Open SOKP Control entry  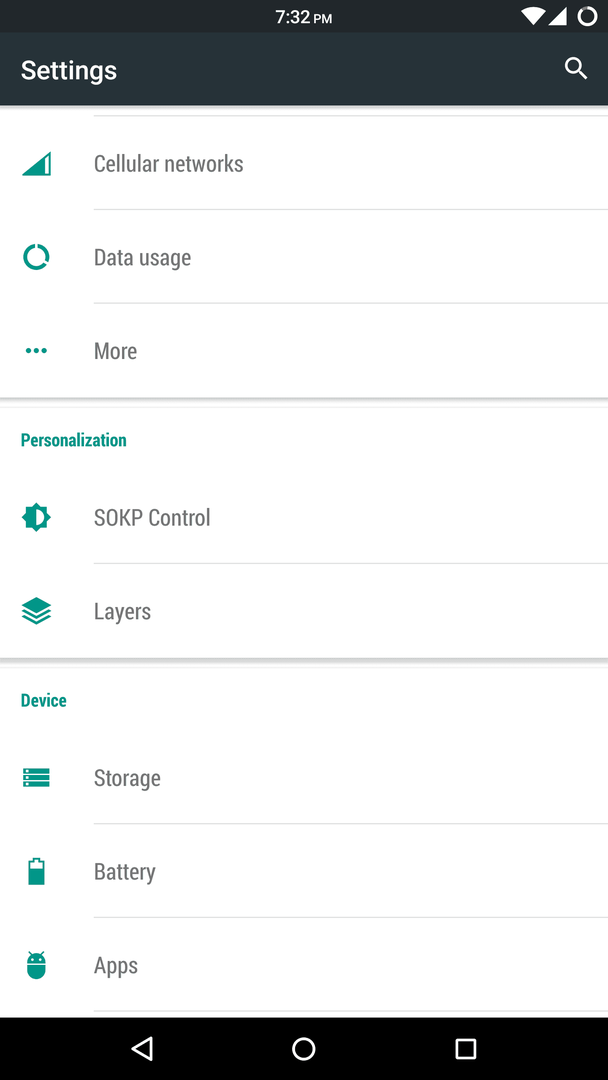pos(304,517)
